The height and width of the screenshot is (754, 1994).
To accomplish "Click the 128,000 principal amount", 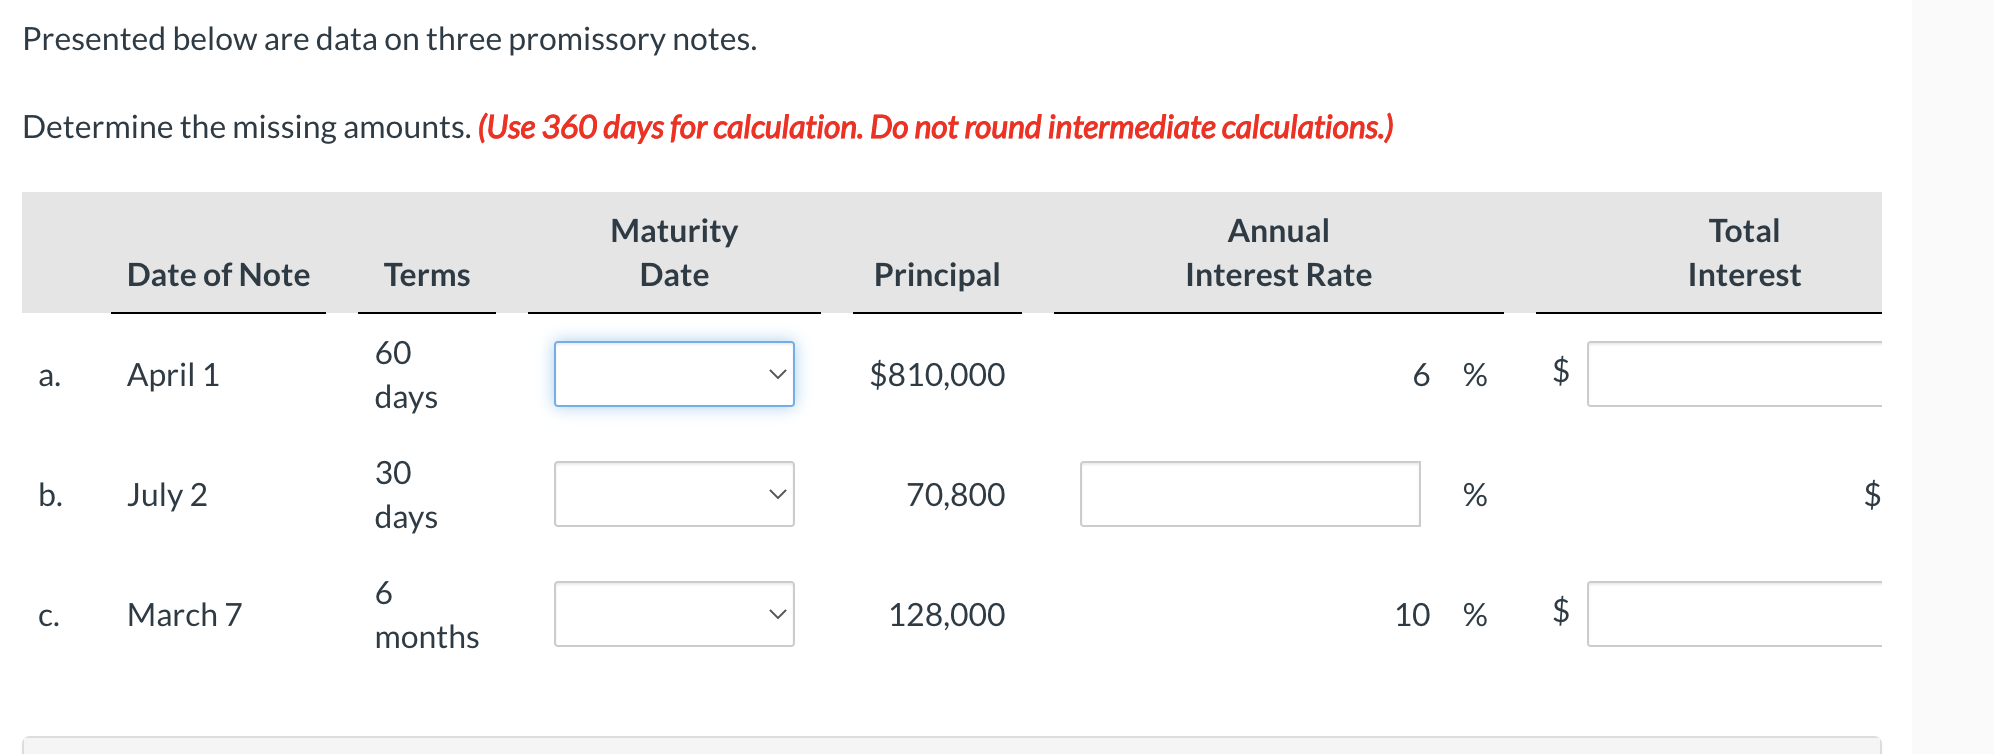I will [x=946, y=614].
